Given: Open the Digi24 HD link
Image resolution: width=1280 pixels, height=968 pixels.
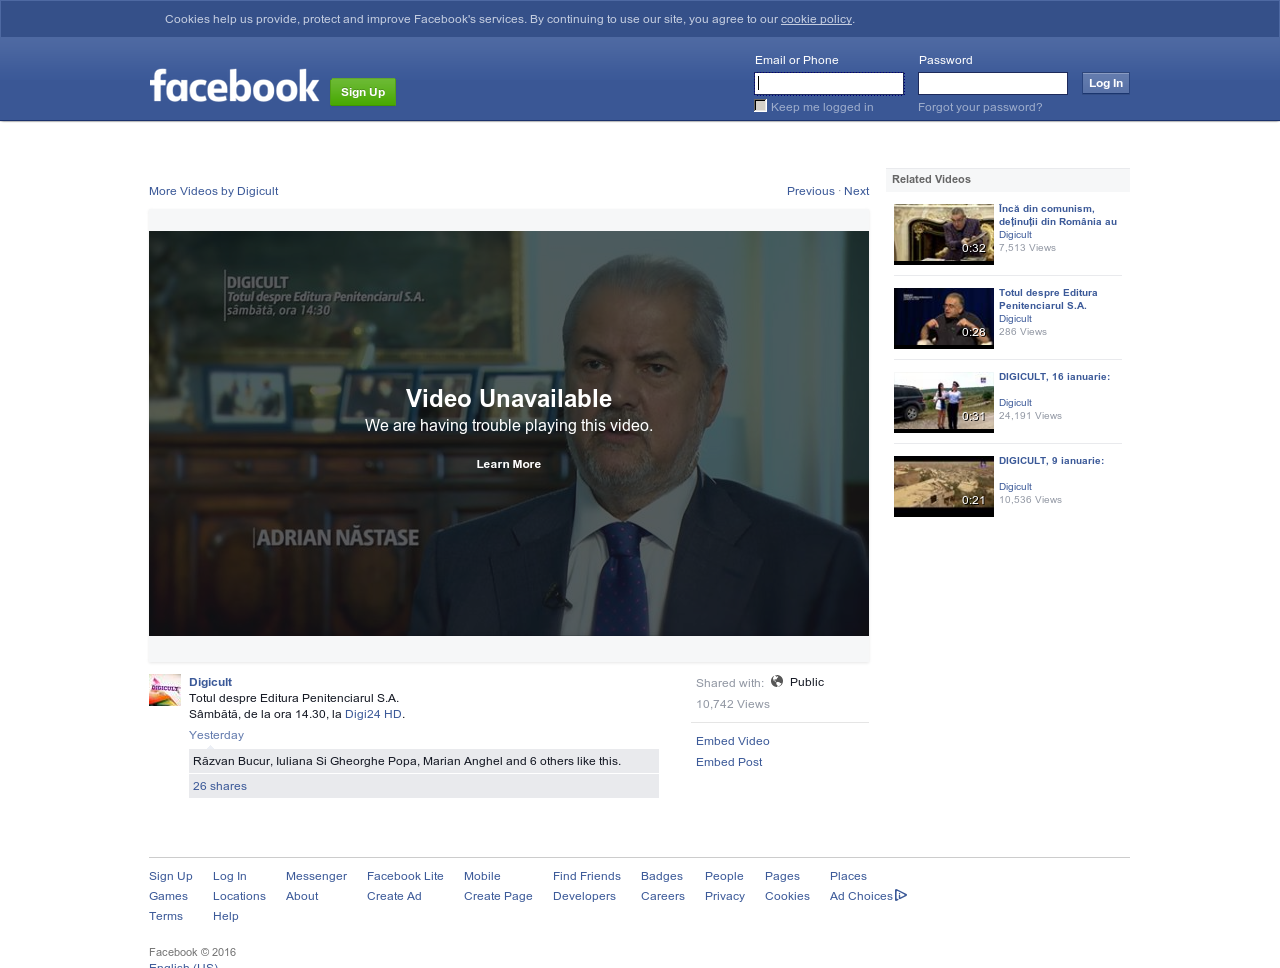Looking at the screenshot, I should tap(373, 714).
